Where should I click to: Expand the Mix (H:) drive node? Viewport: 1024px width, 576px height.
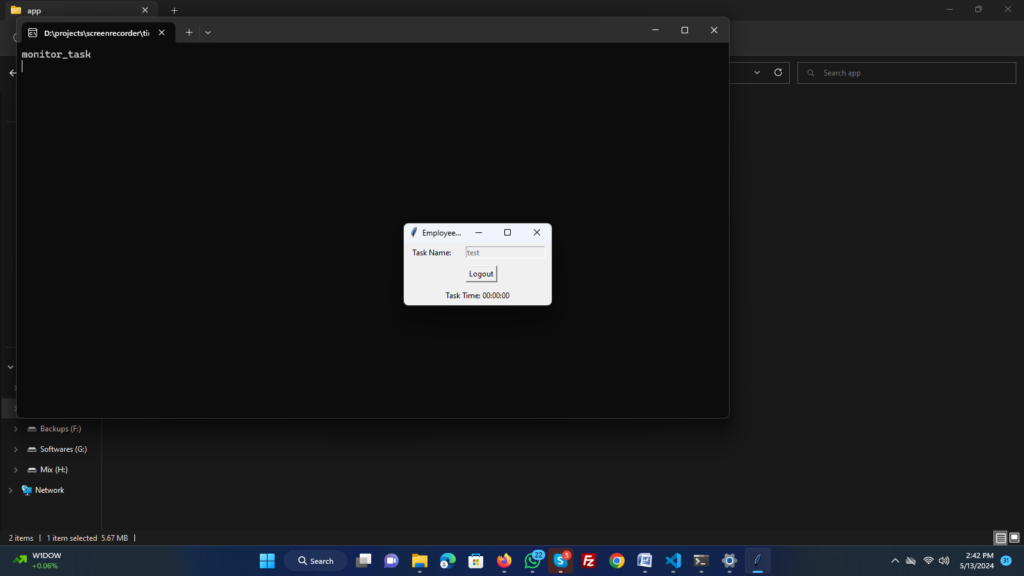(15, 470)
